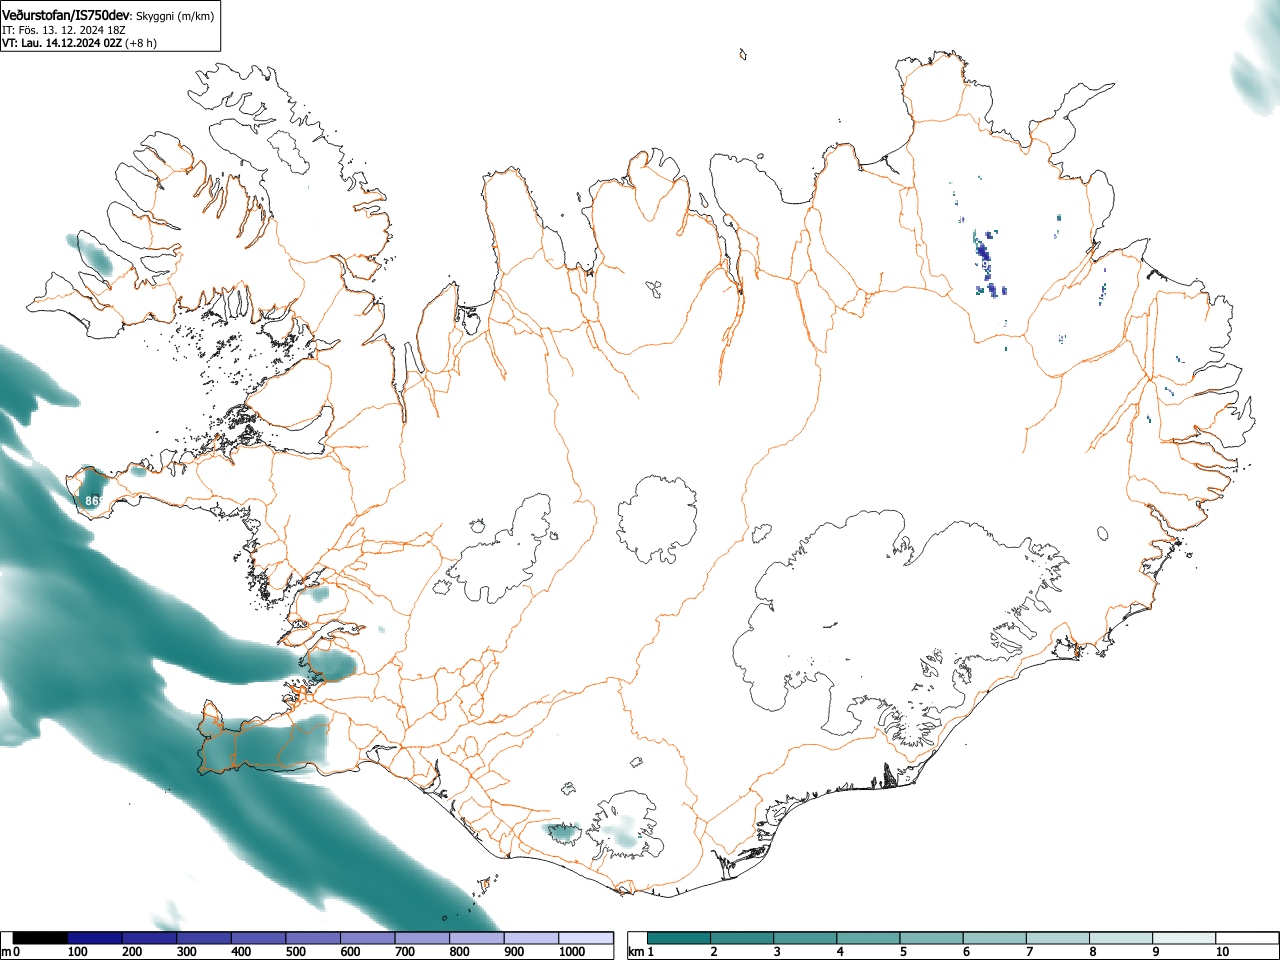This screenshot has width=1280, height=960.
Task: Click the '600' tick label
Action: (350, 952)
